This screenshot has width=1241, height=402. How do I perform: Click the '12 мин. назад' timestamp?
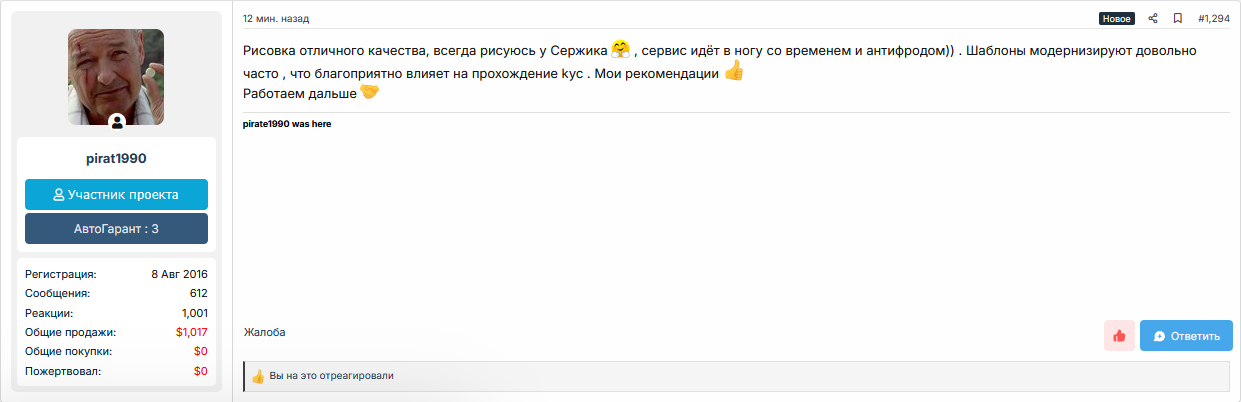276,18
